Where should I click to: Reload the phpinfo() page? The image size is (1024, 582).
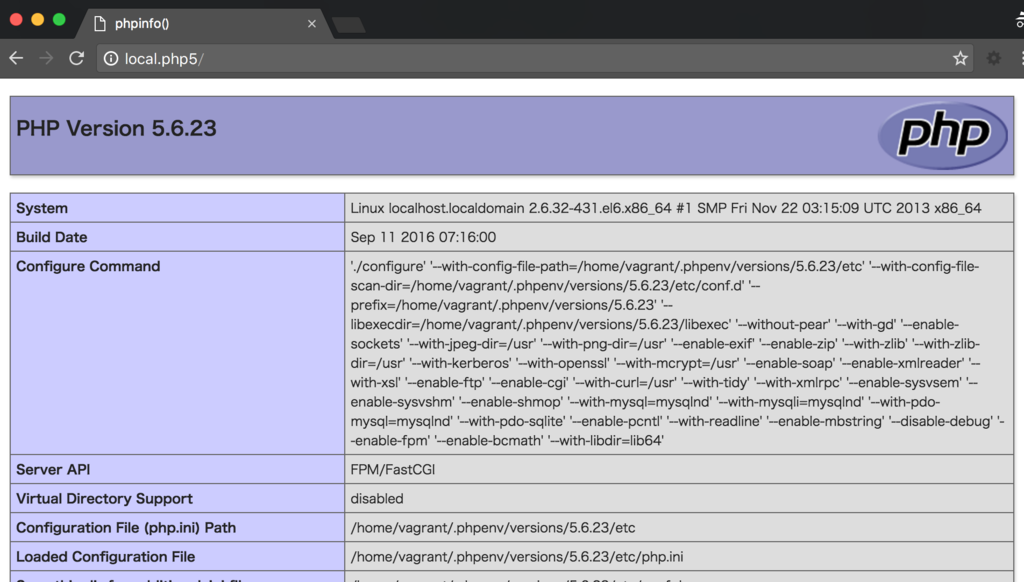76,58
